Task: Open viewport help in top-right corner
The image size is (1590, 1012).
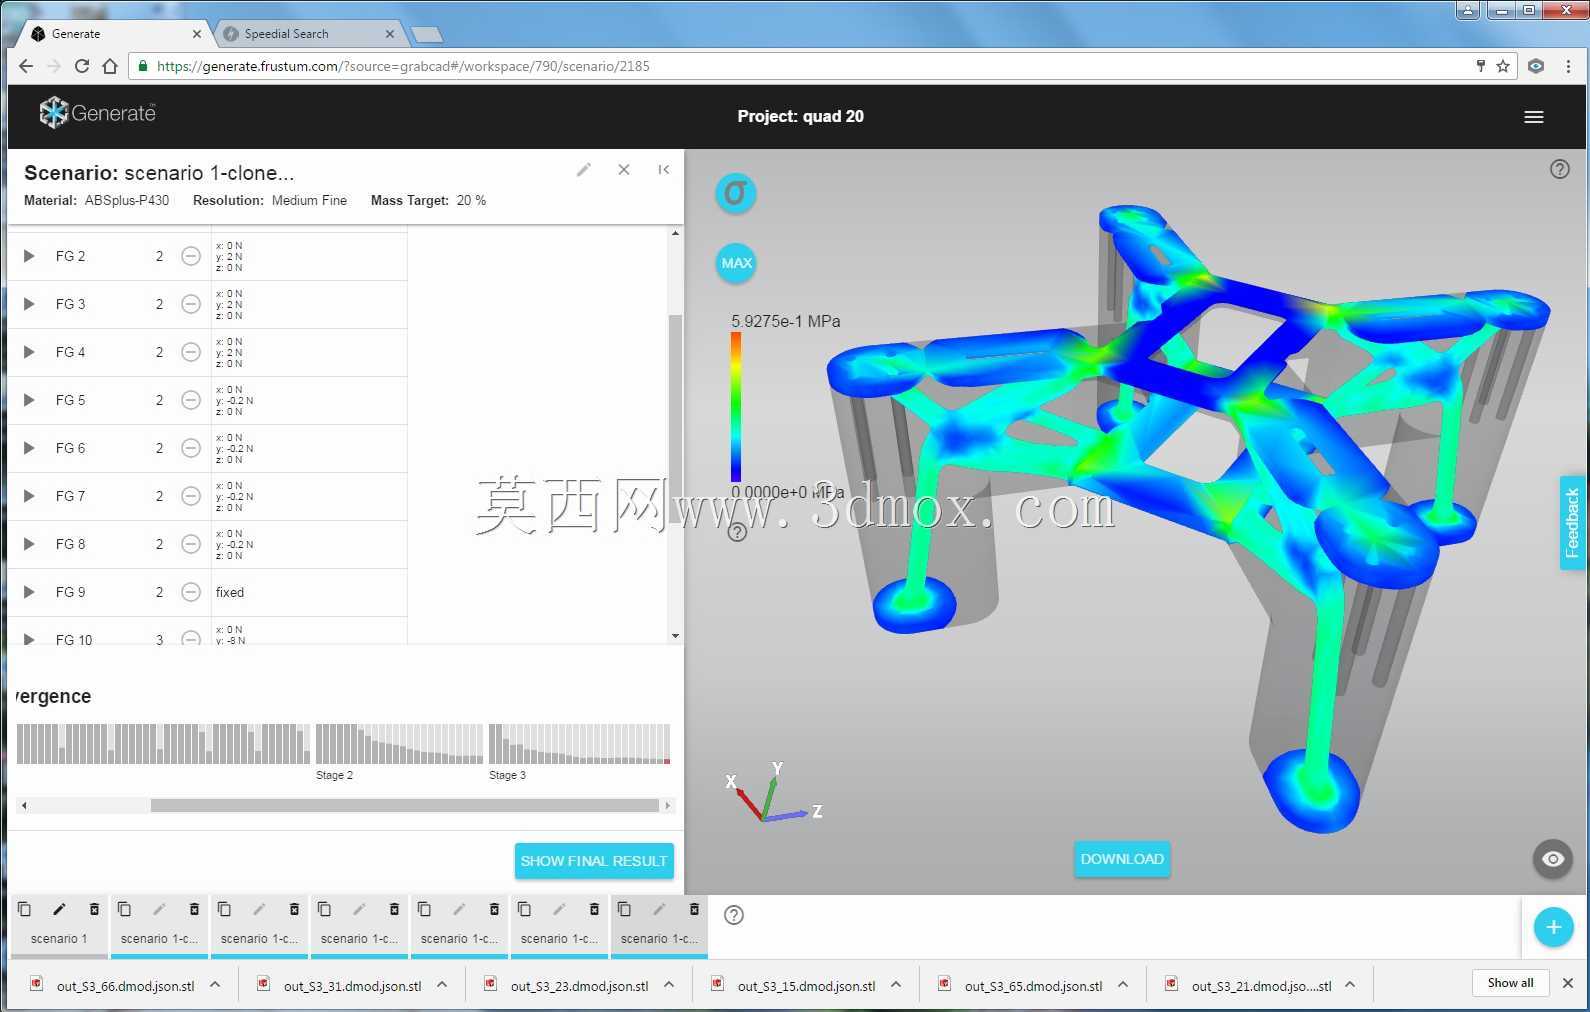Action: click(x=1559, y=169)
